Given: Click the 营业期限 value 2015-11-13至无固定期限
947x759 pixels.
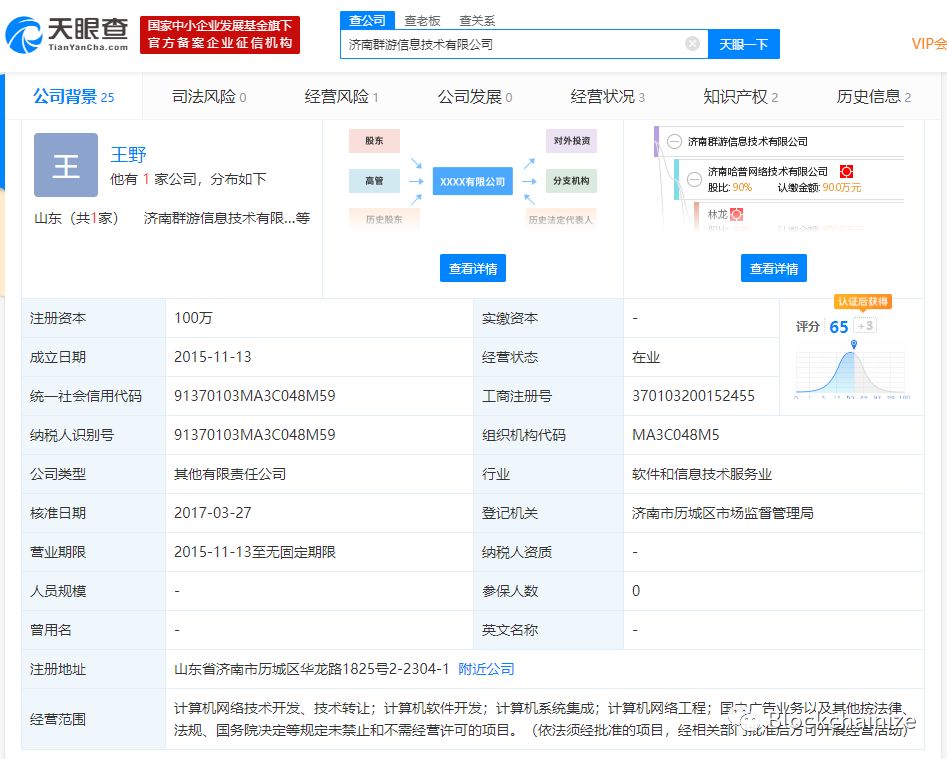Looking at the screenshot, I should [254, 552].
